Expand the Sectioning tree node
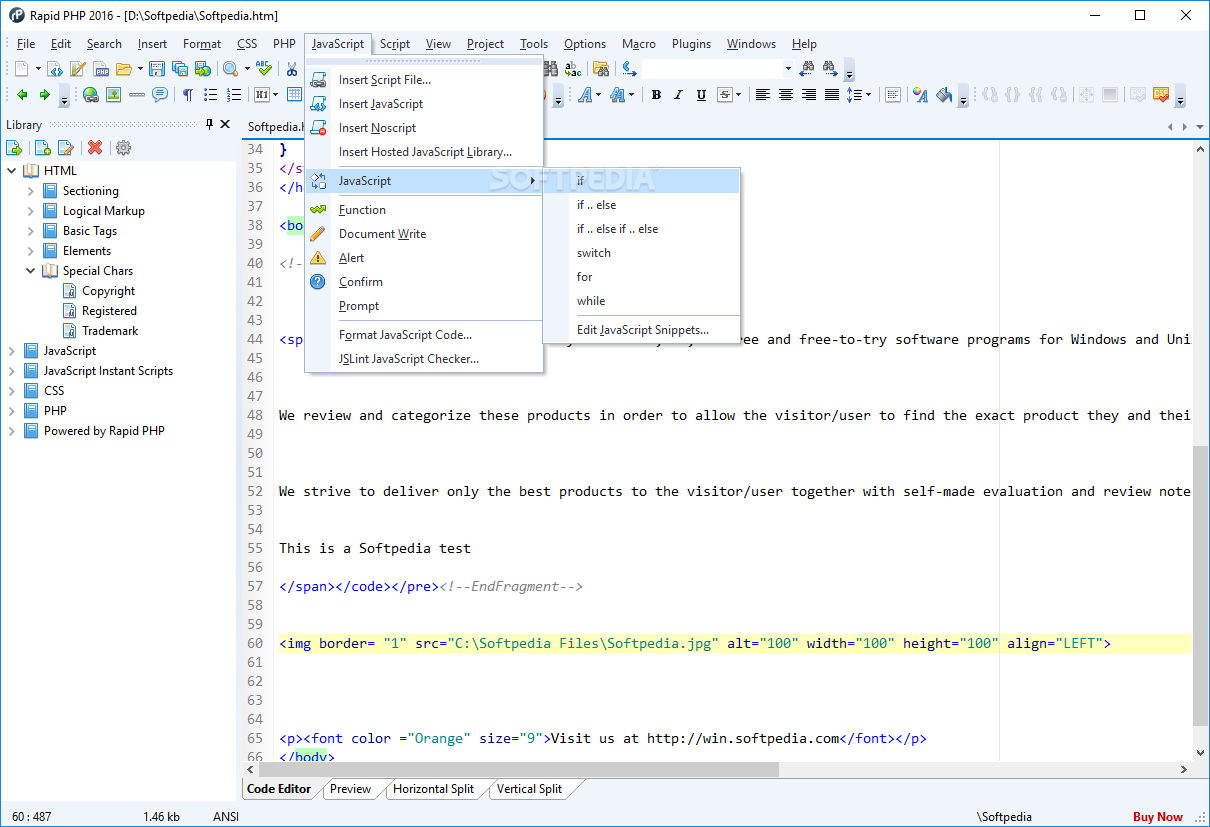This screenshot has width=1210, height=827. pos(31,191)
